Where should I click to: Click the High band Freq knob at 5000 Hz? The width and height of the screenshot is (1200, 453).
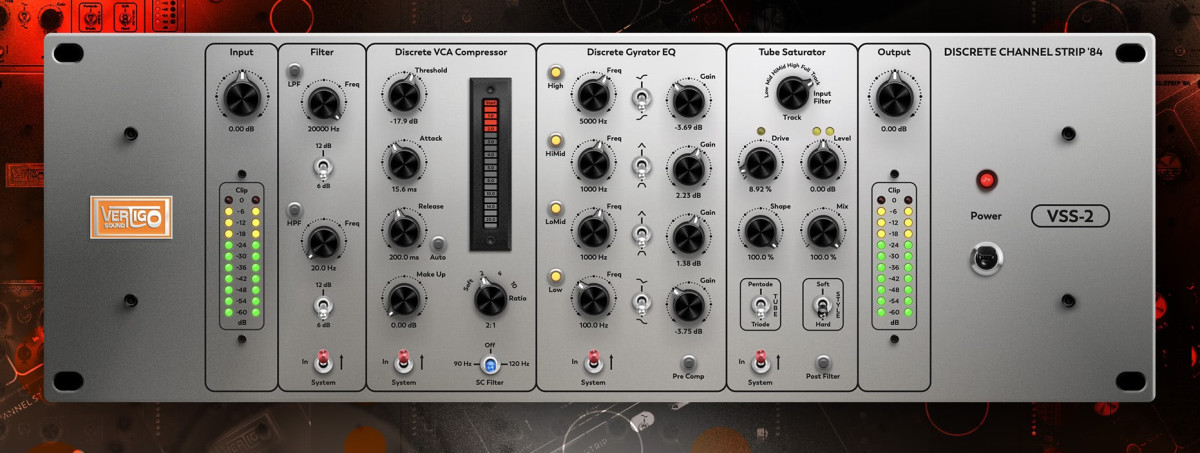coord(592,96)
